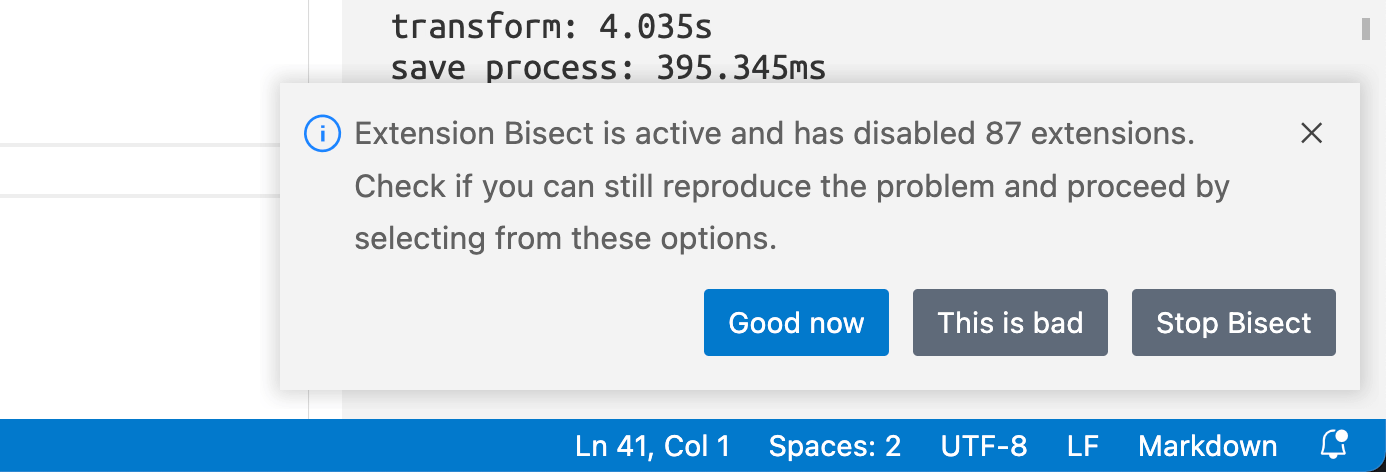Click the Extension Bisect message text
The width and height of the screenshot is (1386, 472).
click(792, 186)
